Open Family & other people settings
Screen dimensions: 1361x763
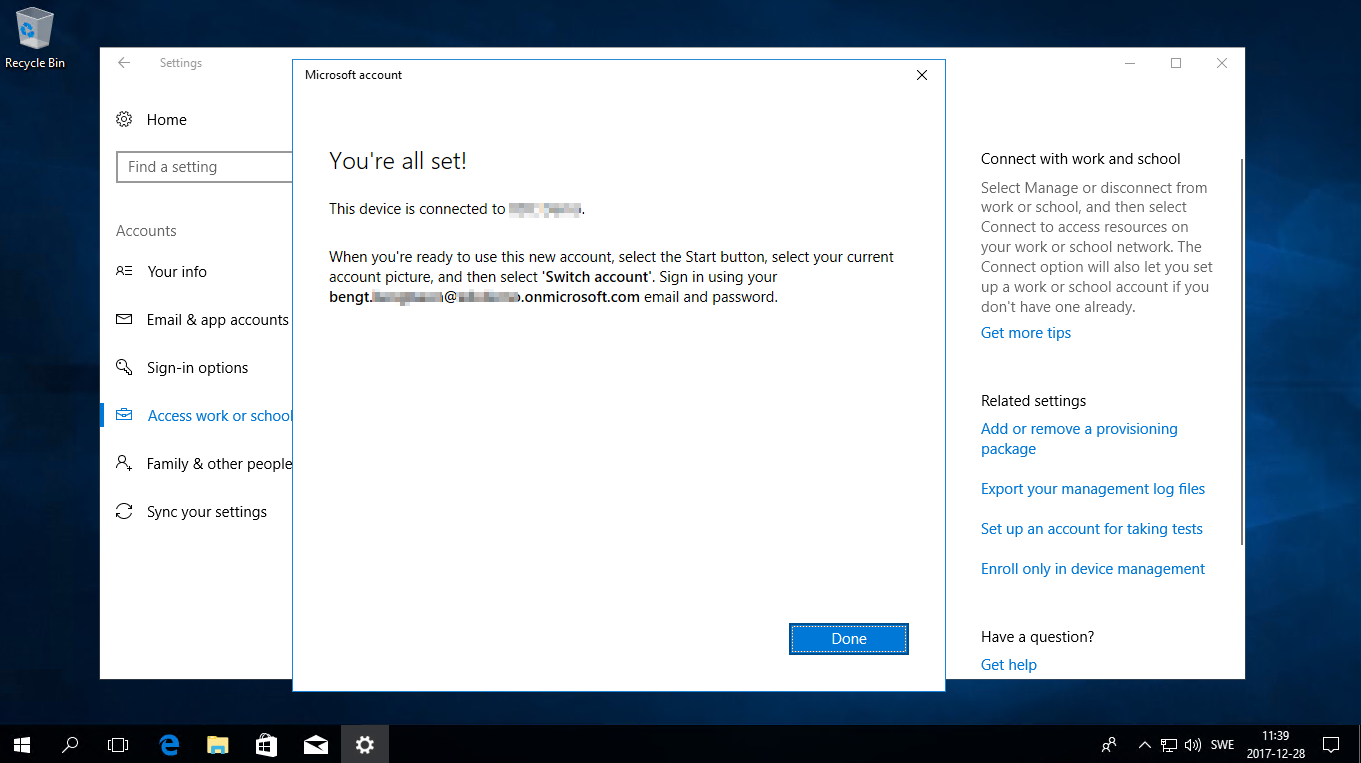tap(219, 463)
